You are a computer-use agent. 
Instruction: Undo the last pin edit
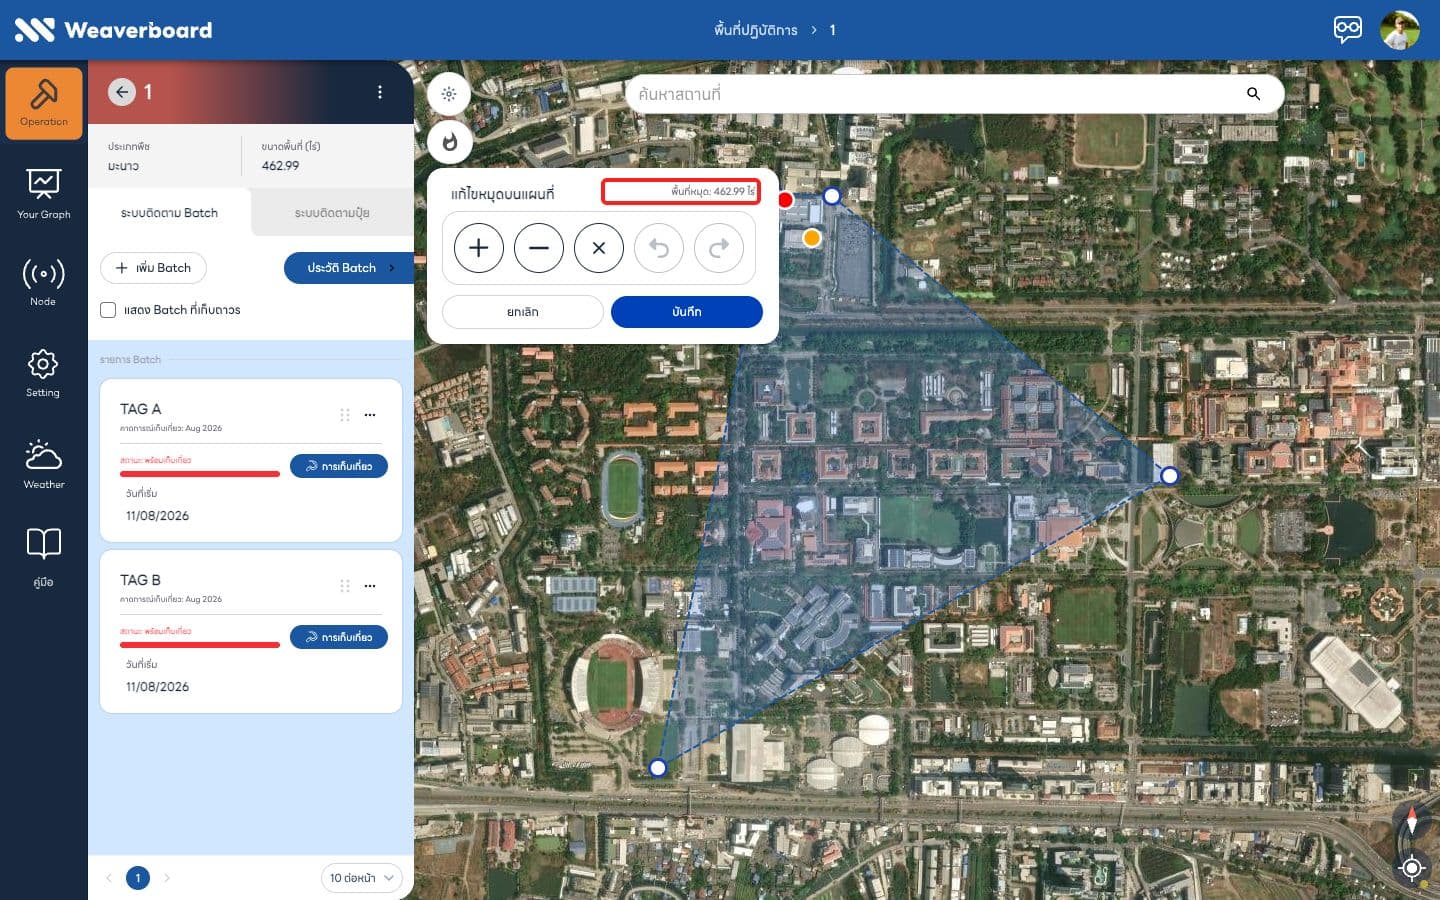coord(659,248)
